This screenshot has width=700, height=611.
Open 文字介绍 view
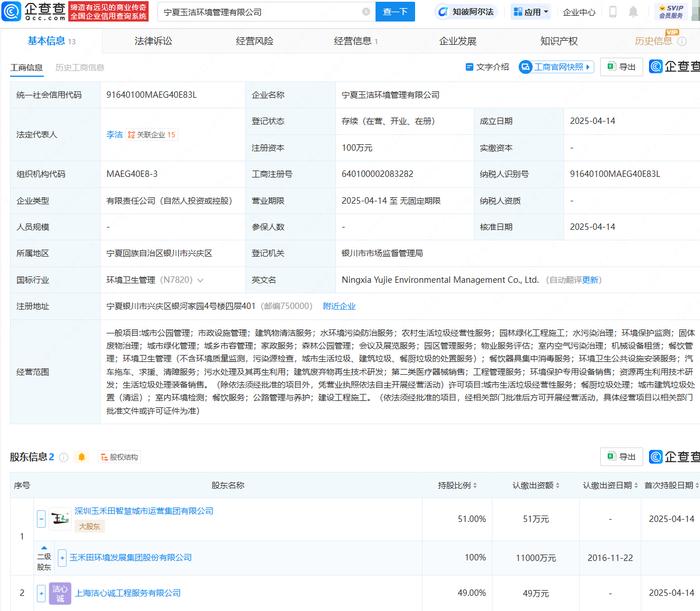487,67
